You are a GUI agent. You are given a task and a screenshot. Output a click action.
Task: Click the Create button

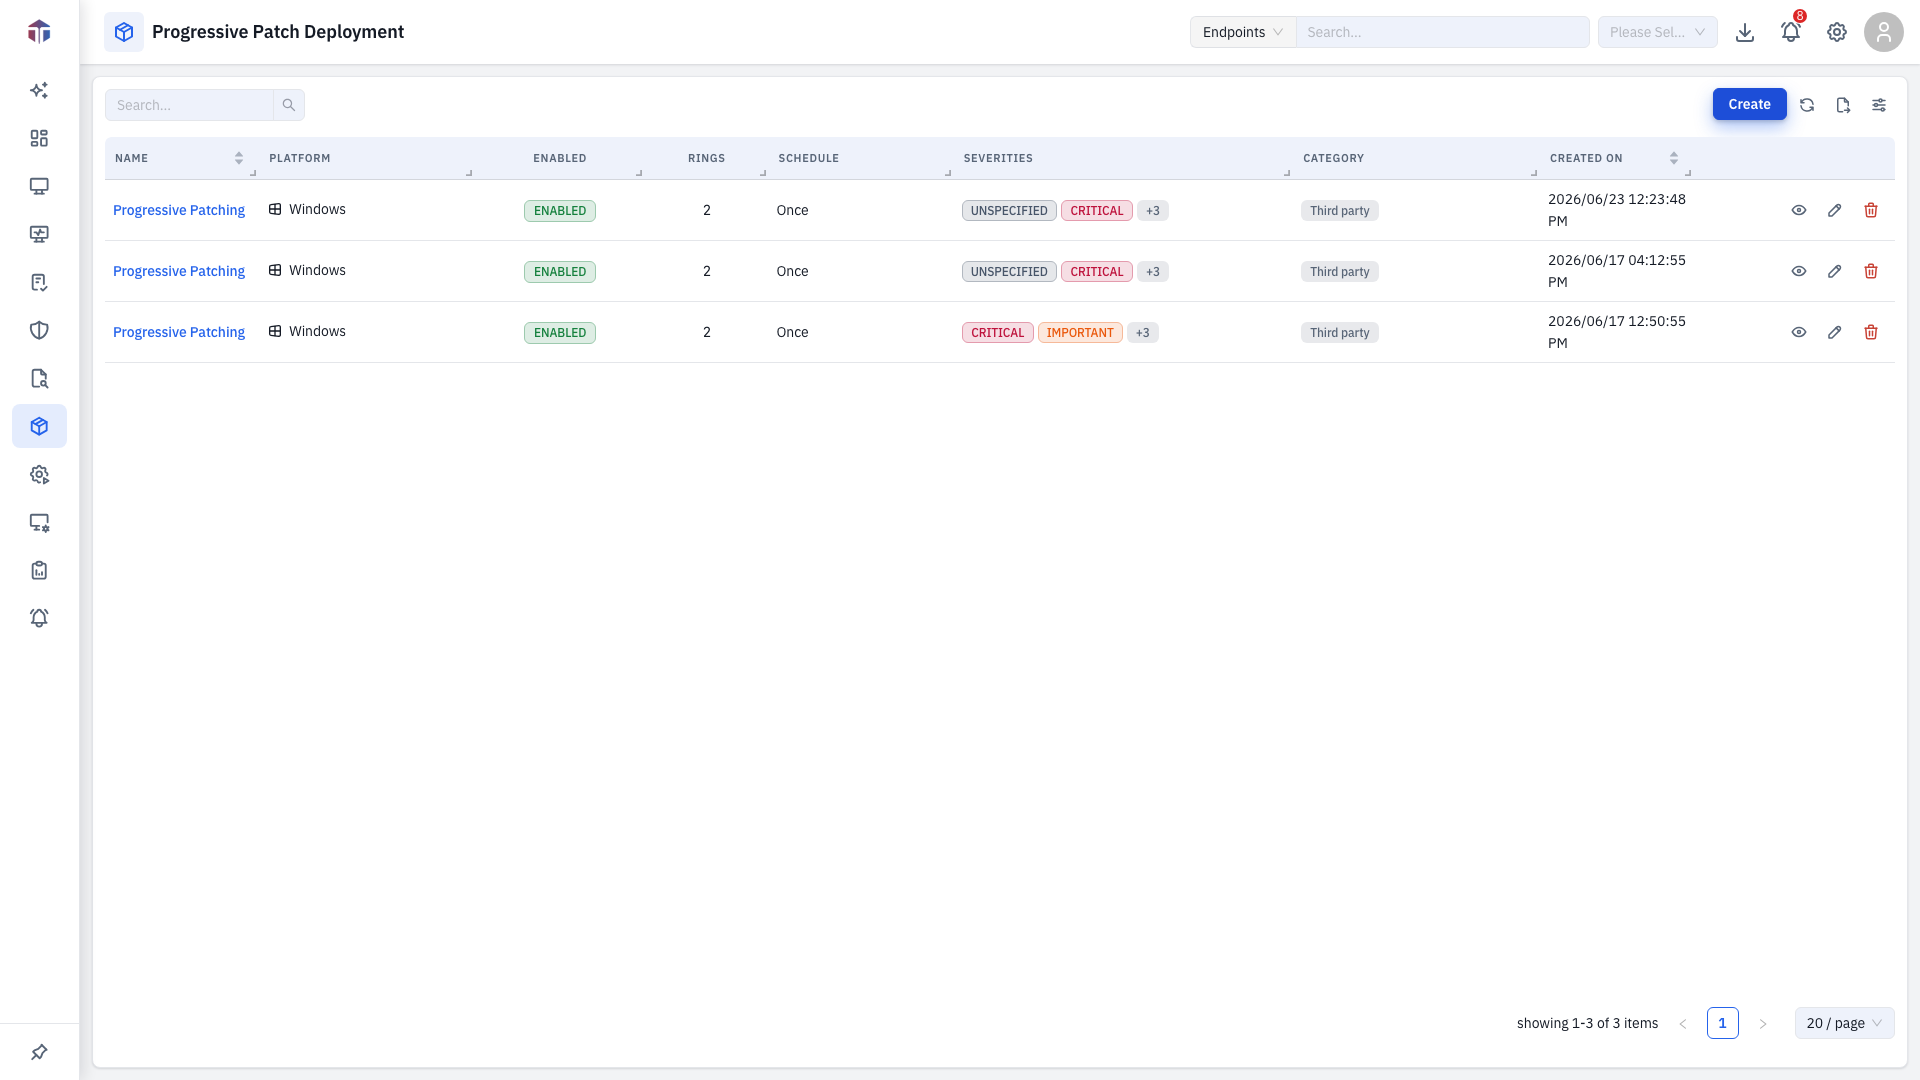[1749, 104]
